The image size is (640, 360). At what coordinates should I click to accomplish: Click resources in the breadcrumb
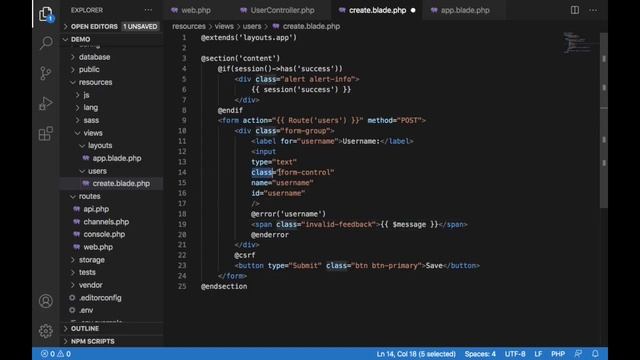click(189, 26)
